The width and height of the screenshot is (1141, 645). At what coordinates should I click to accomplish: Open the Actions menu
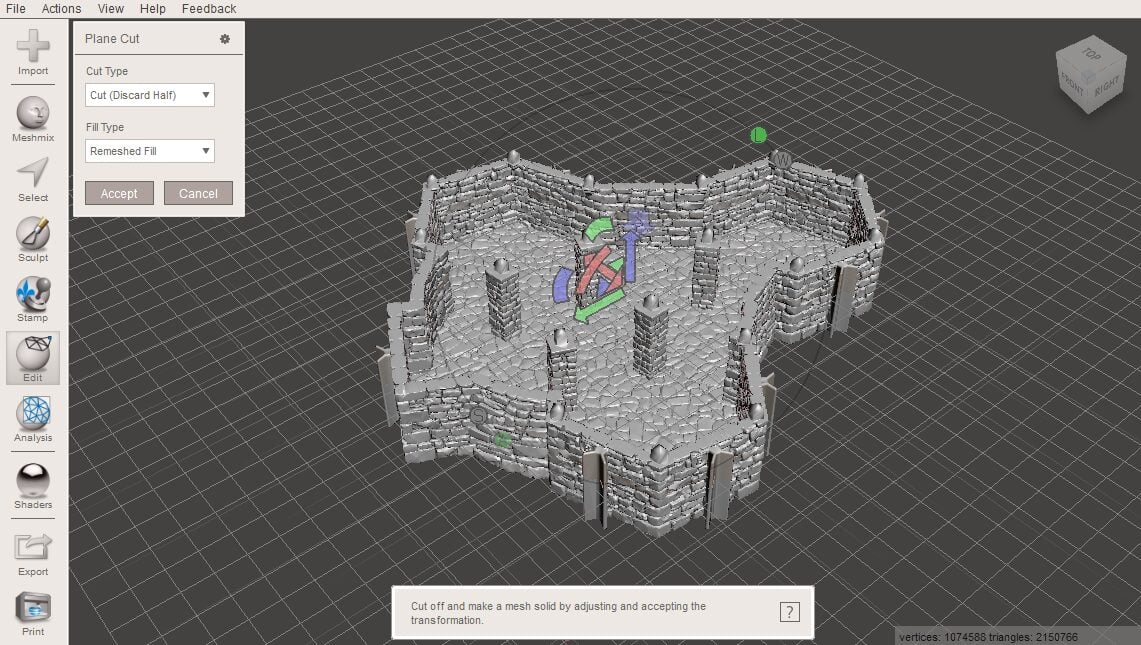[61, 9]
